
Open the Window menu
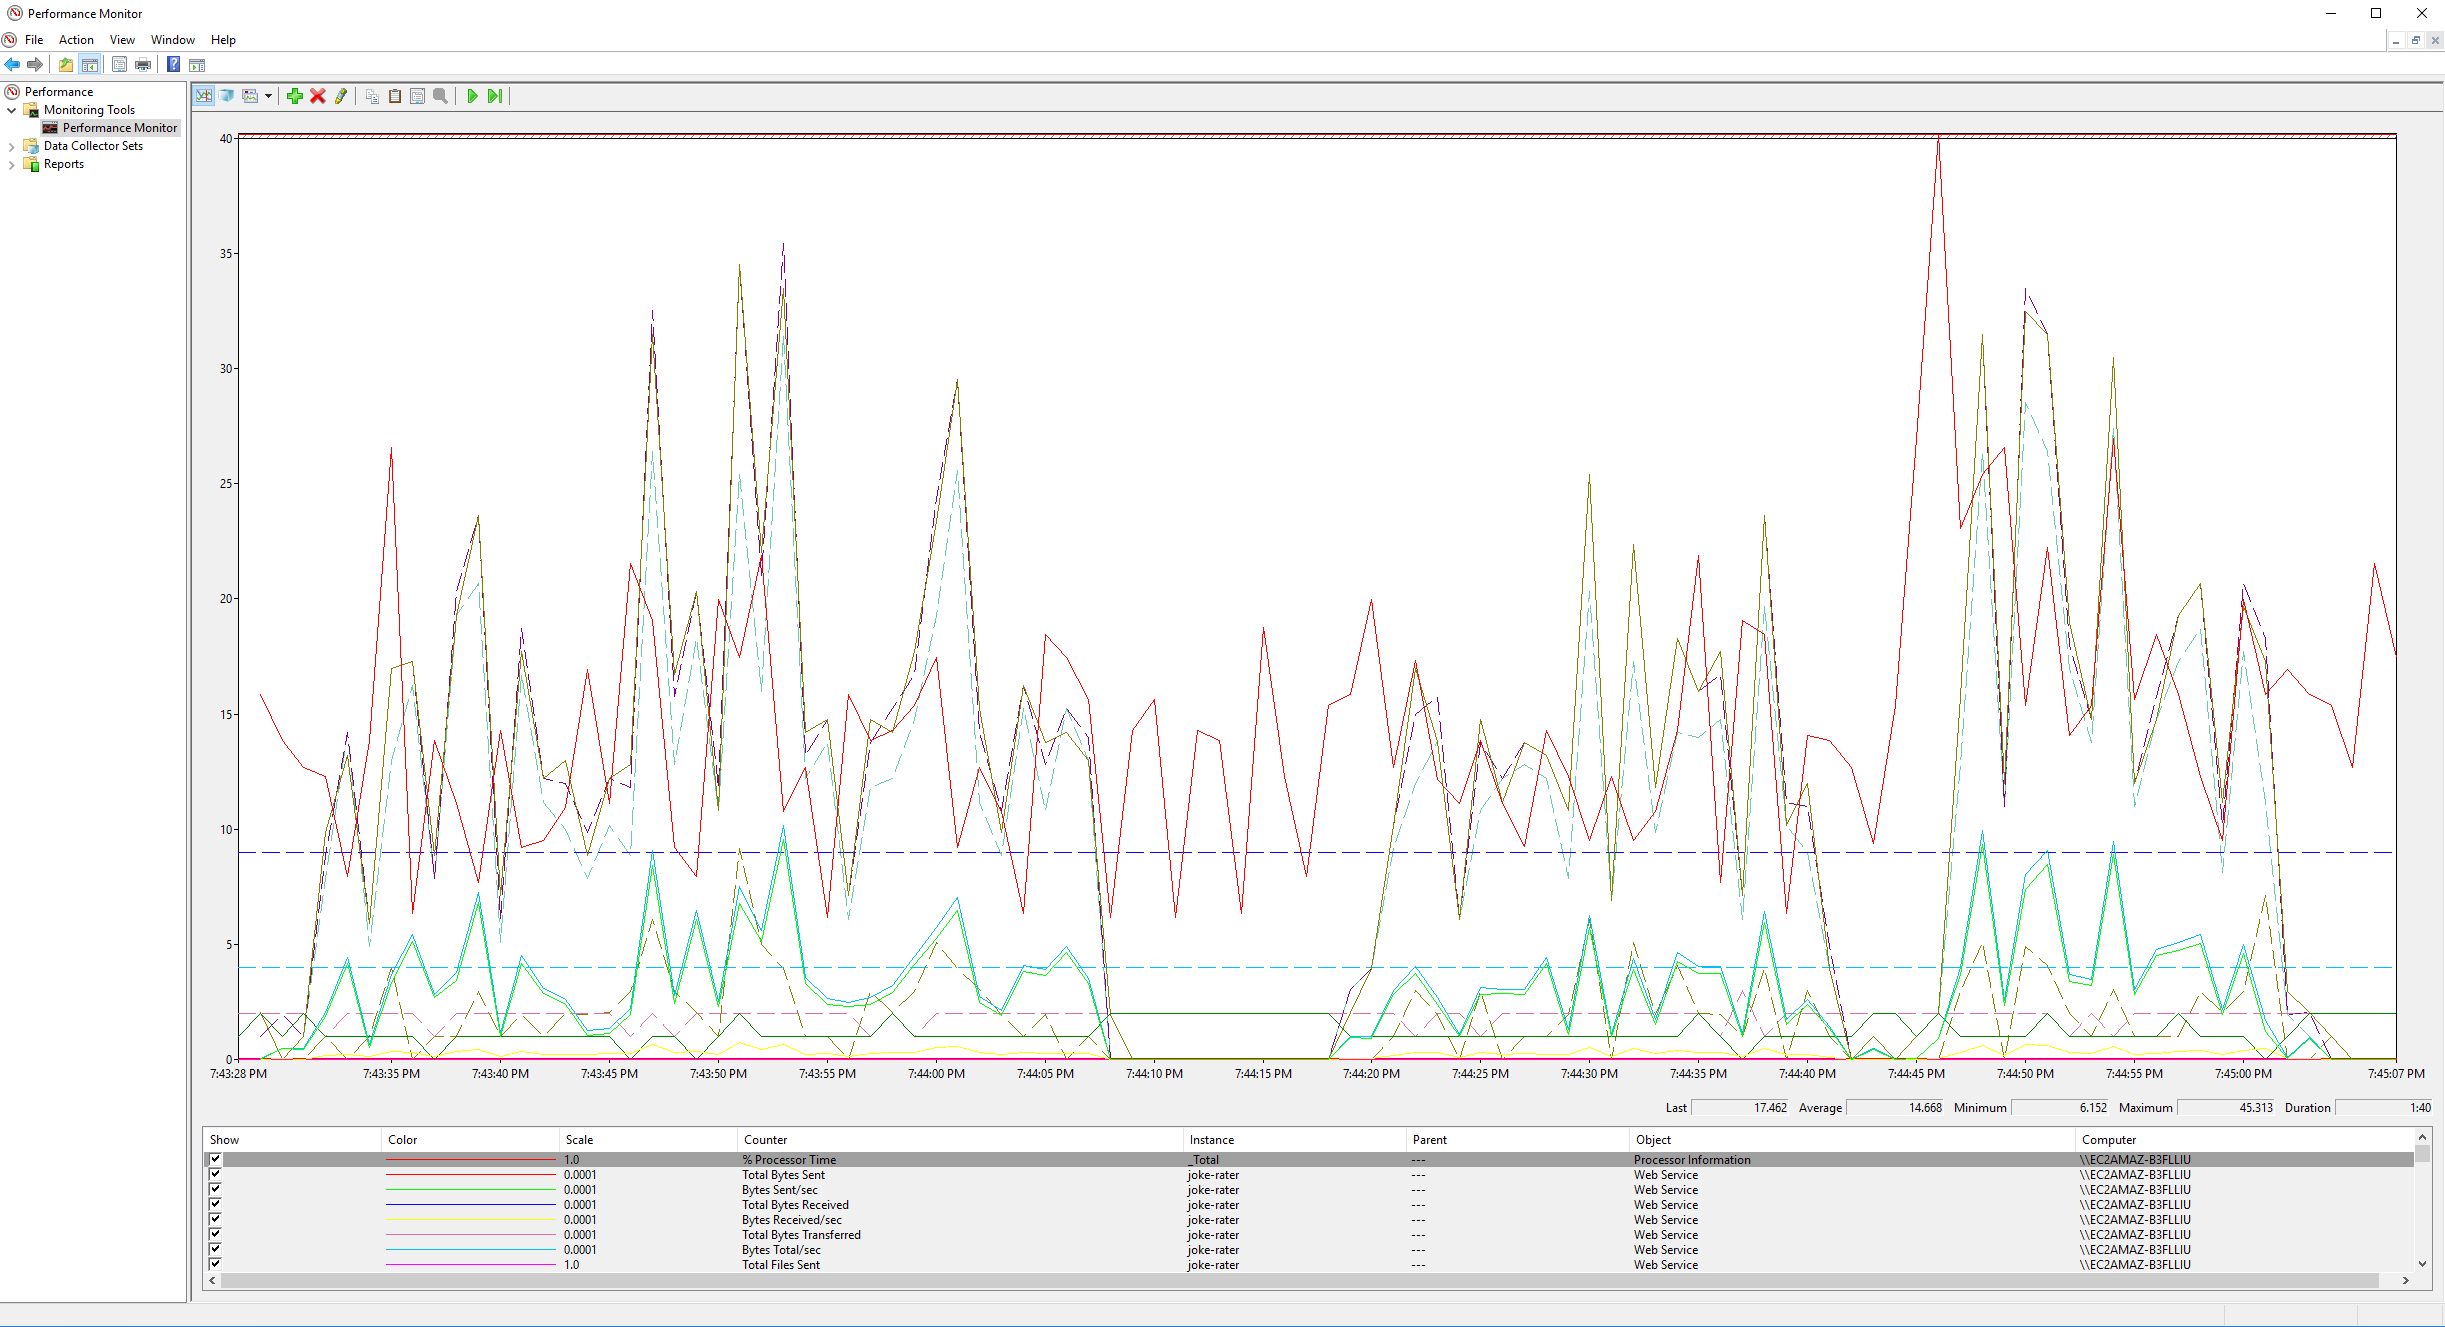[x=172, y=39]
